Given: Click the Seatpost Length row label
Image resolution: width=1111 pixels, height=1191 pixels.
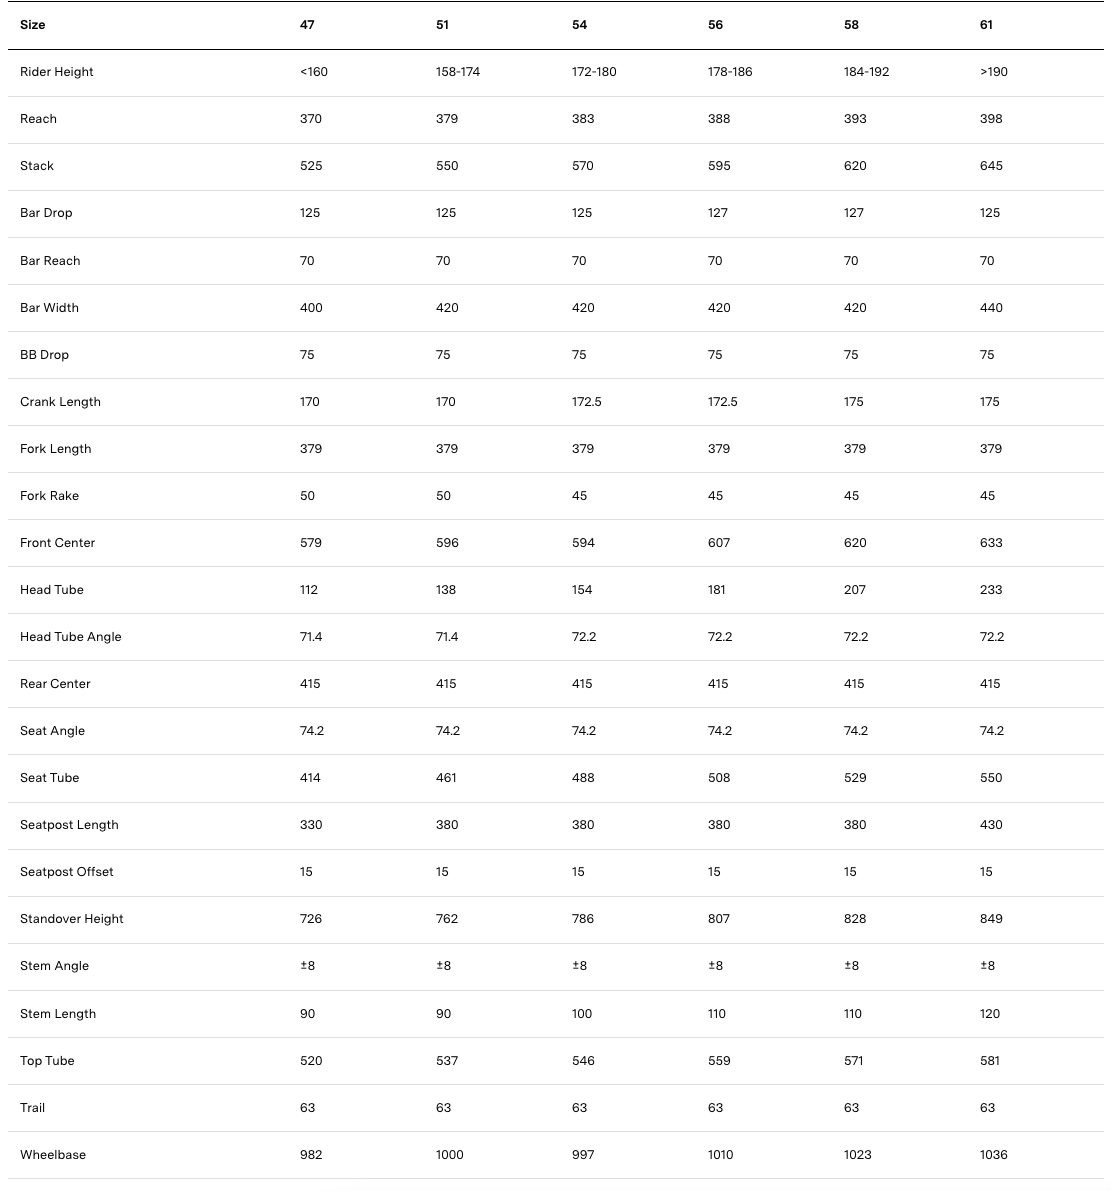Looking at the screenshot, I should pos(69,825).
